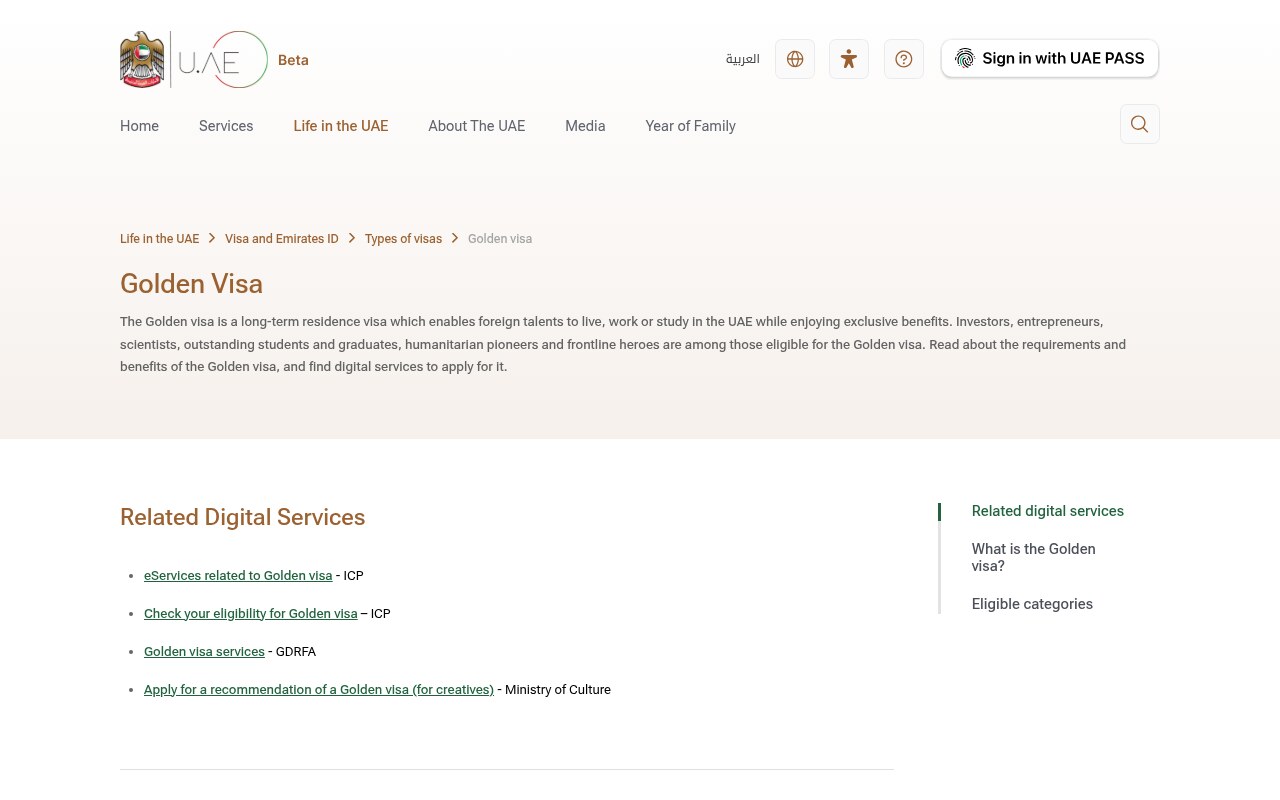Open the About The UAE menu
The image size is (1280, 800).
coord(477,126)
